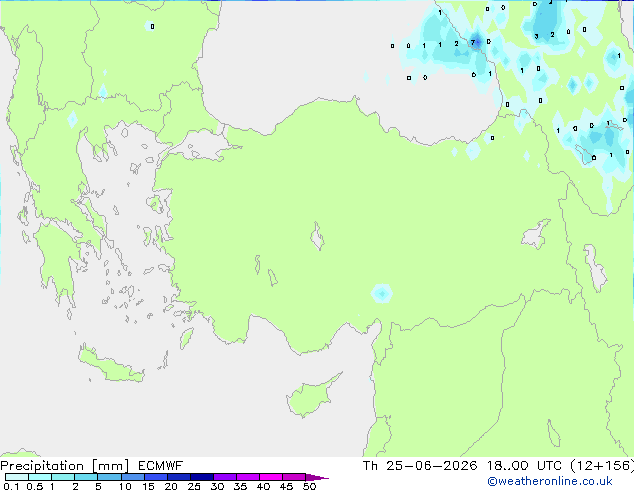
Task: Pick the 15–20 mm legend color swatch
Action: [155, 477]
